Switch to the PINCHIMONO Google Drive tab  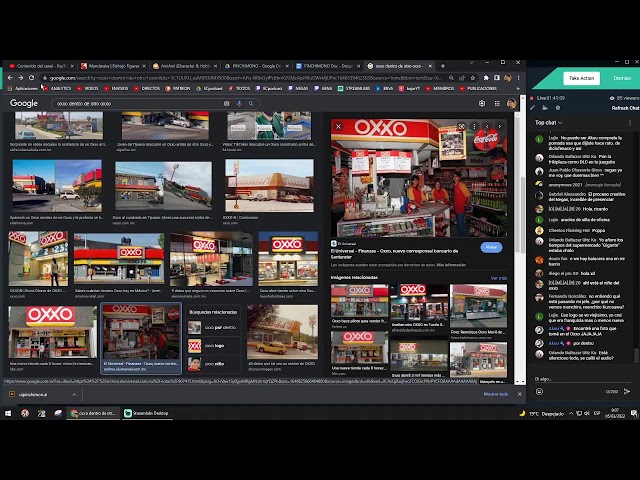[257, 66]
